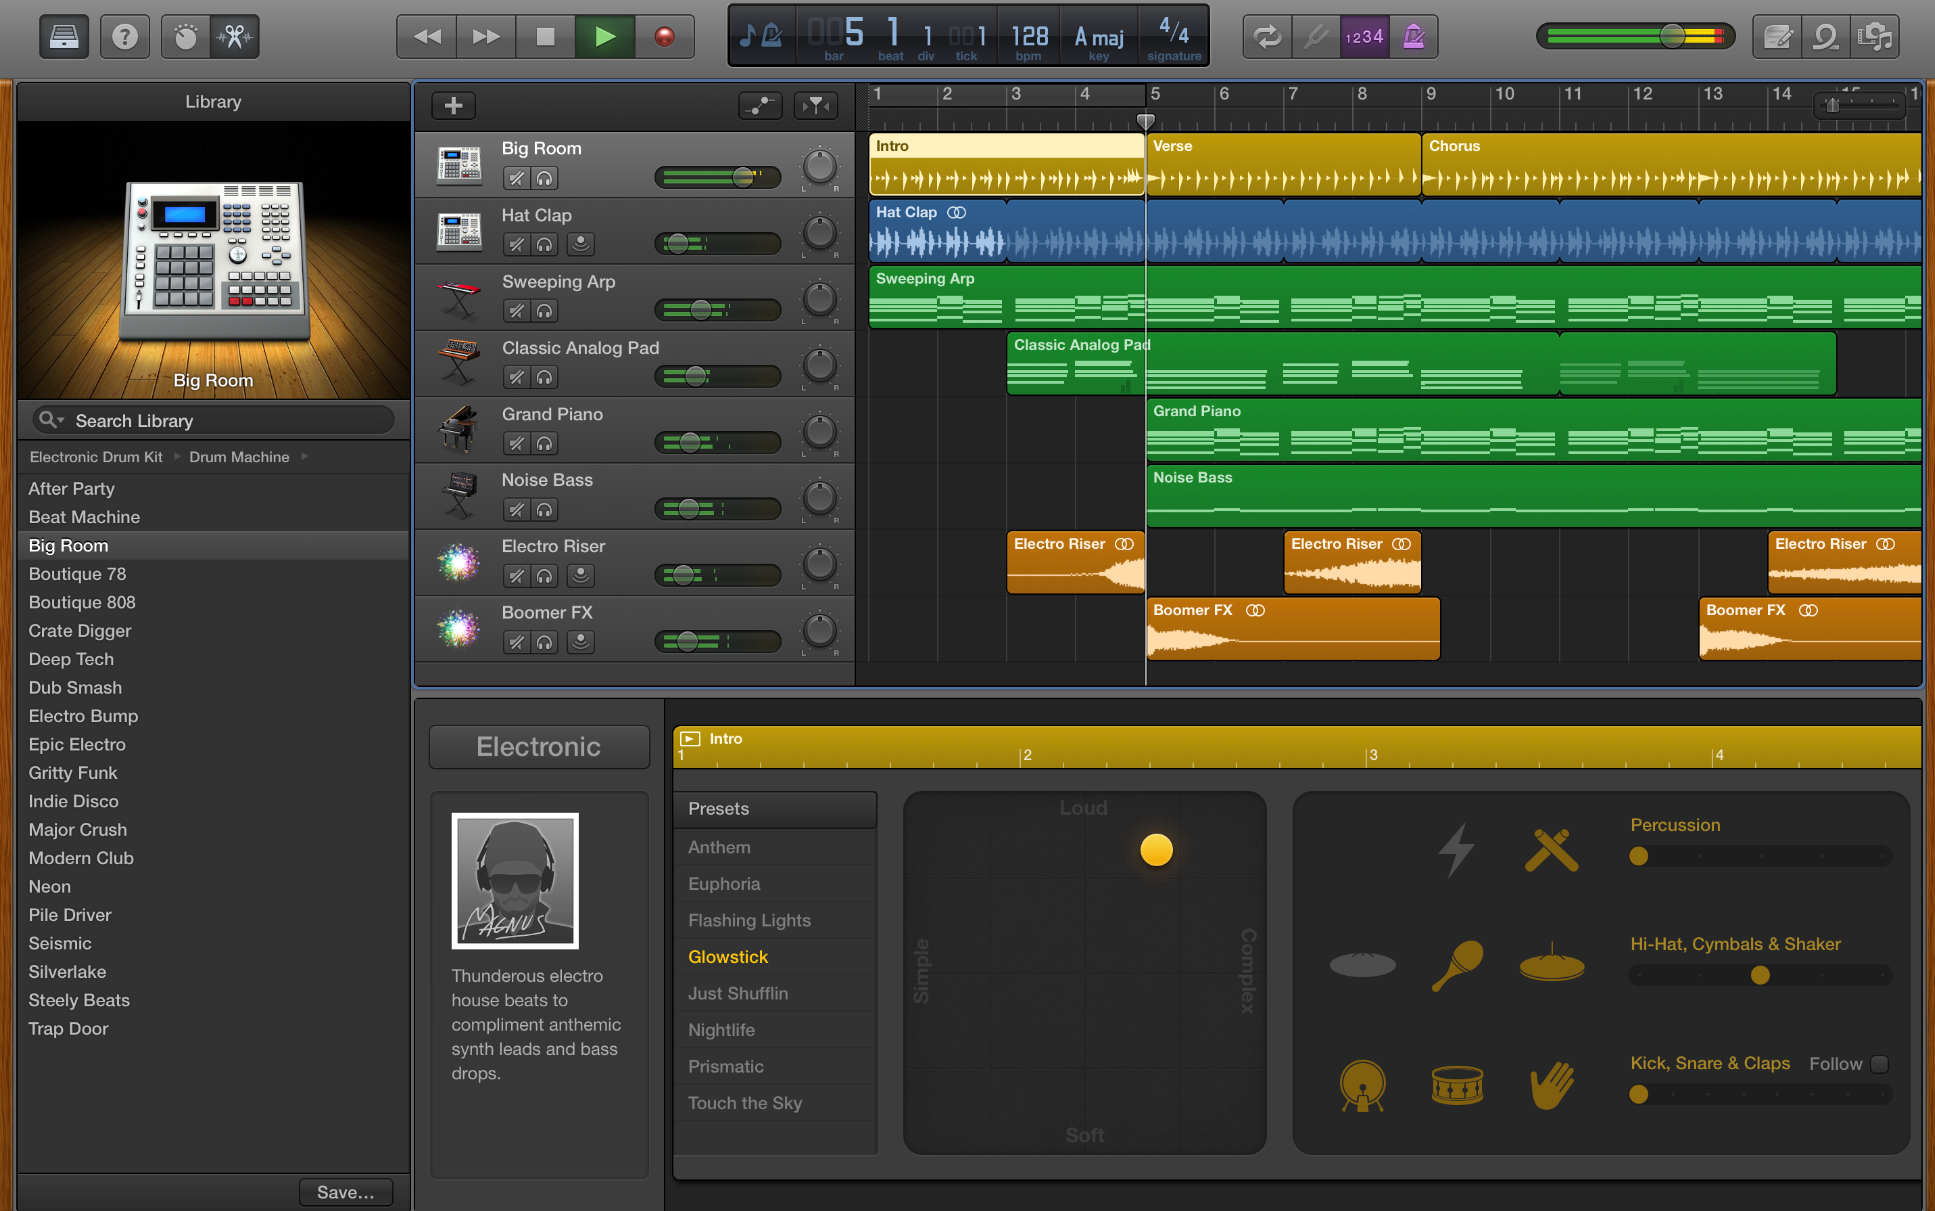Click the Search Library input field
This screenshot has width=1935, height=1211.
point(216,421)
